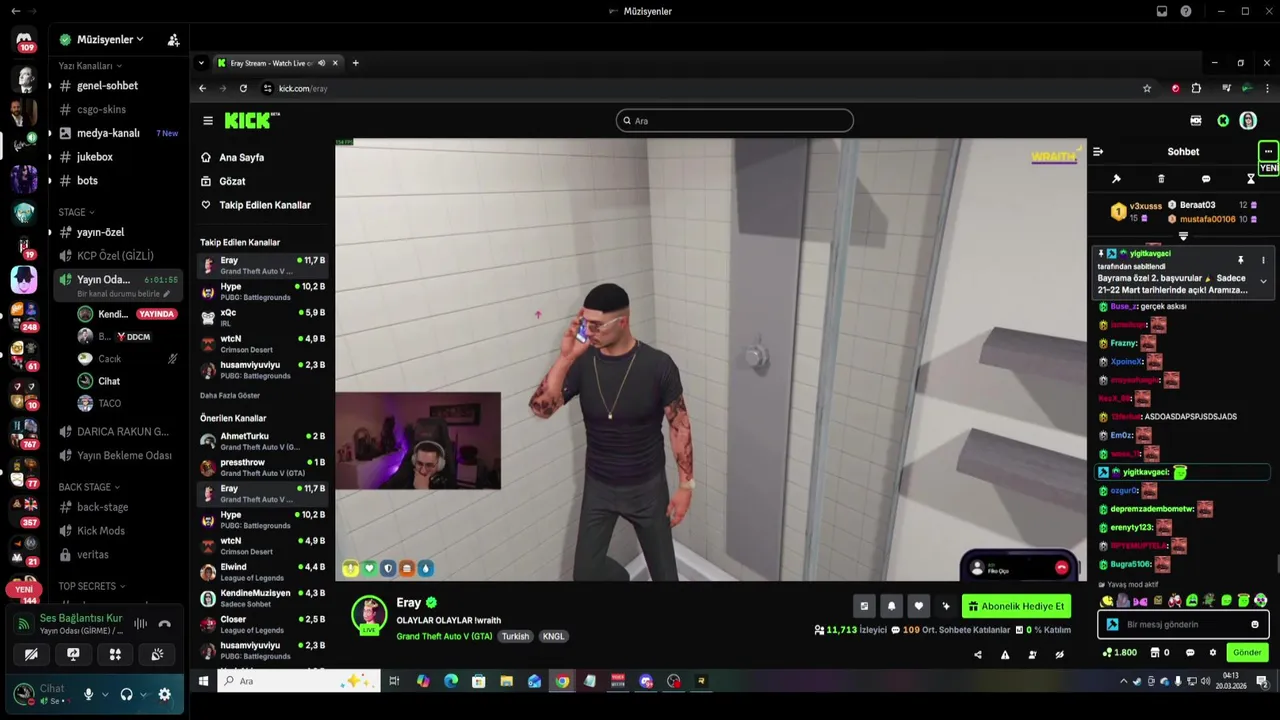1280x720 pixels.
Task: Click the moderator gavel icon in the chat toolbar
Action: pyautogui.click(x=1116, y=179)
